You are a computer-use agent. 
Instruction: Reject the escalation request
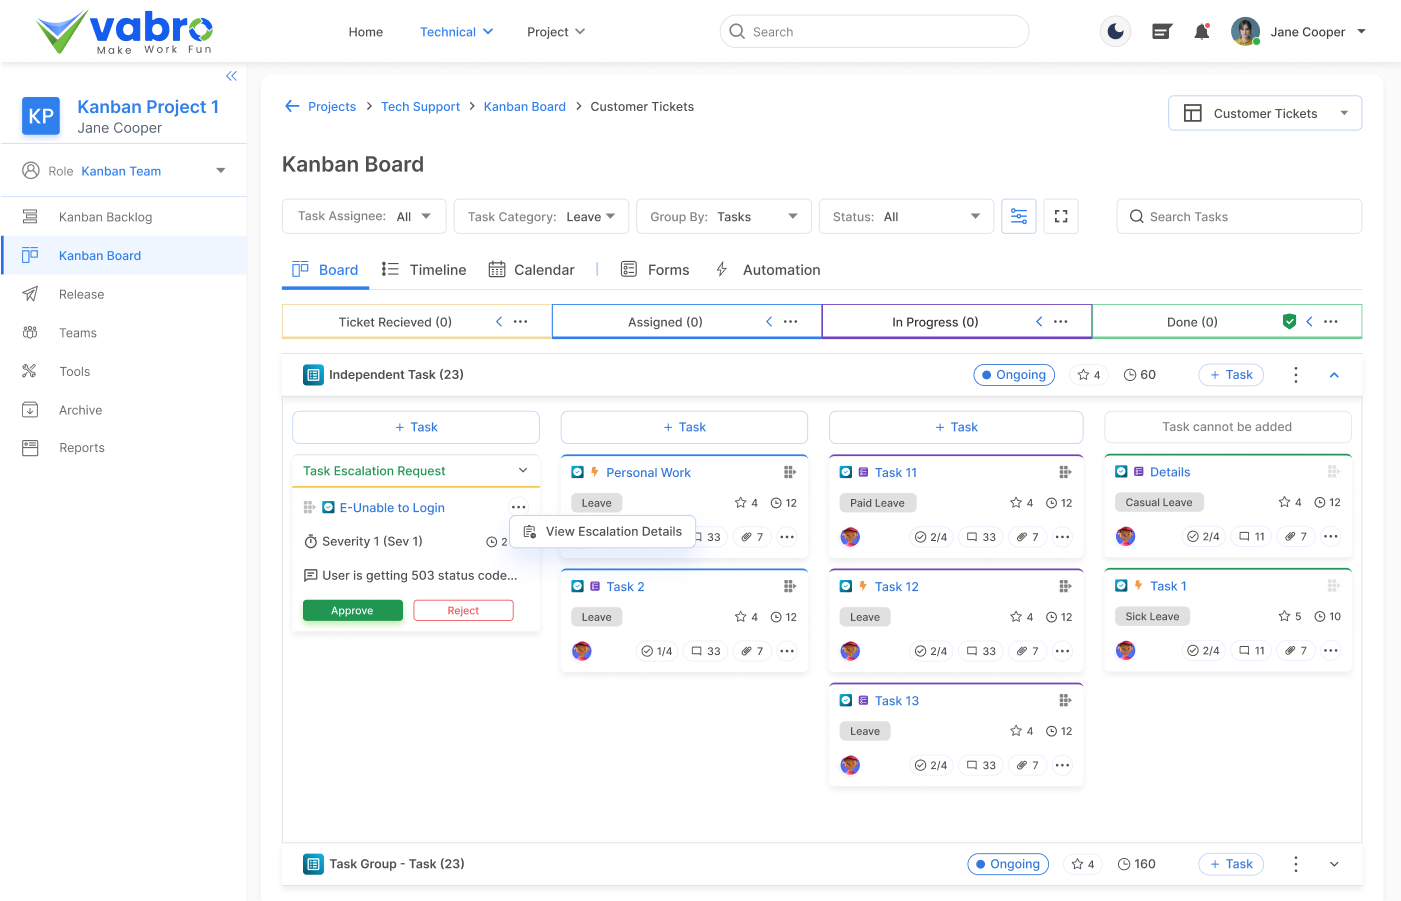(463, 611)
